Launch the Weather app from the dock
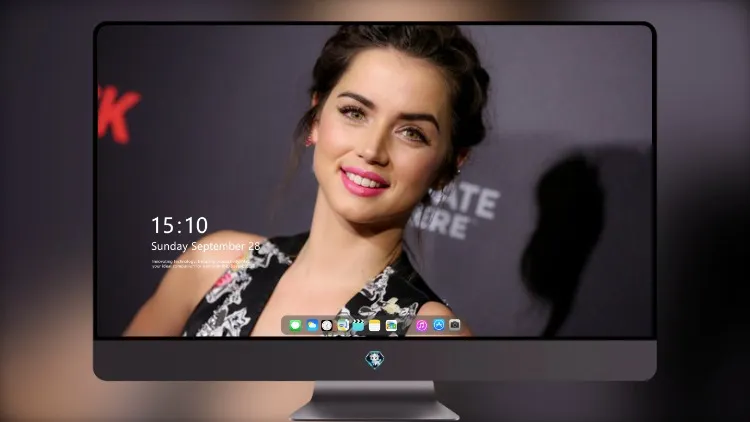 (x=311, y=325)
